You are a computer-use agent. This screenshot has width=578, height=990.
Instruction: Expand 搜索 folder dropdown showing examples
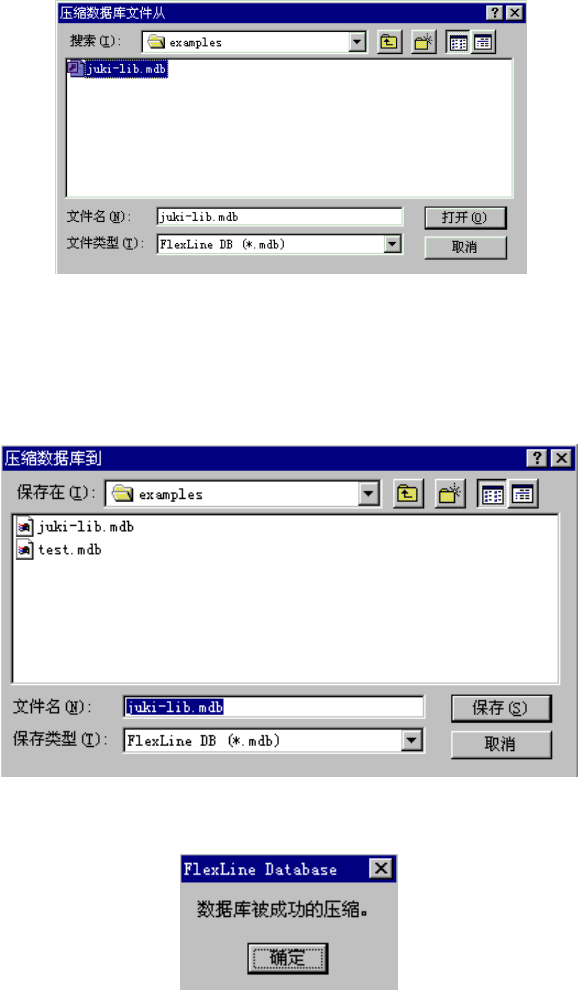pyautogui.click(x=358, y=42)
